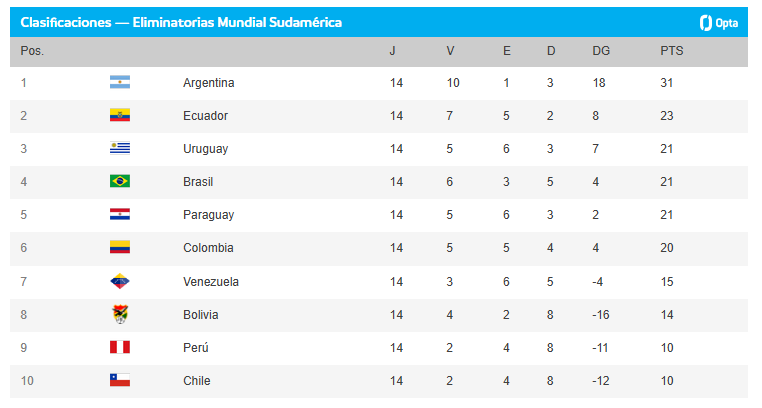
Task: Select the V column header
Action: (x=450, y=51)
